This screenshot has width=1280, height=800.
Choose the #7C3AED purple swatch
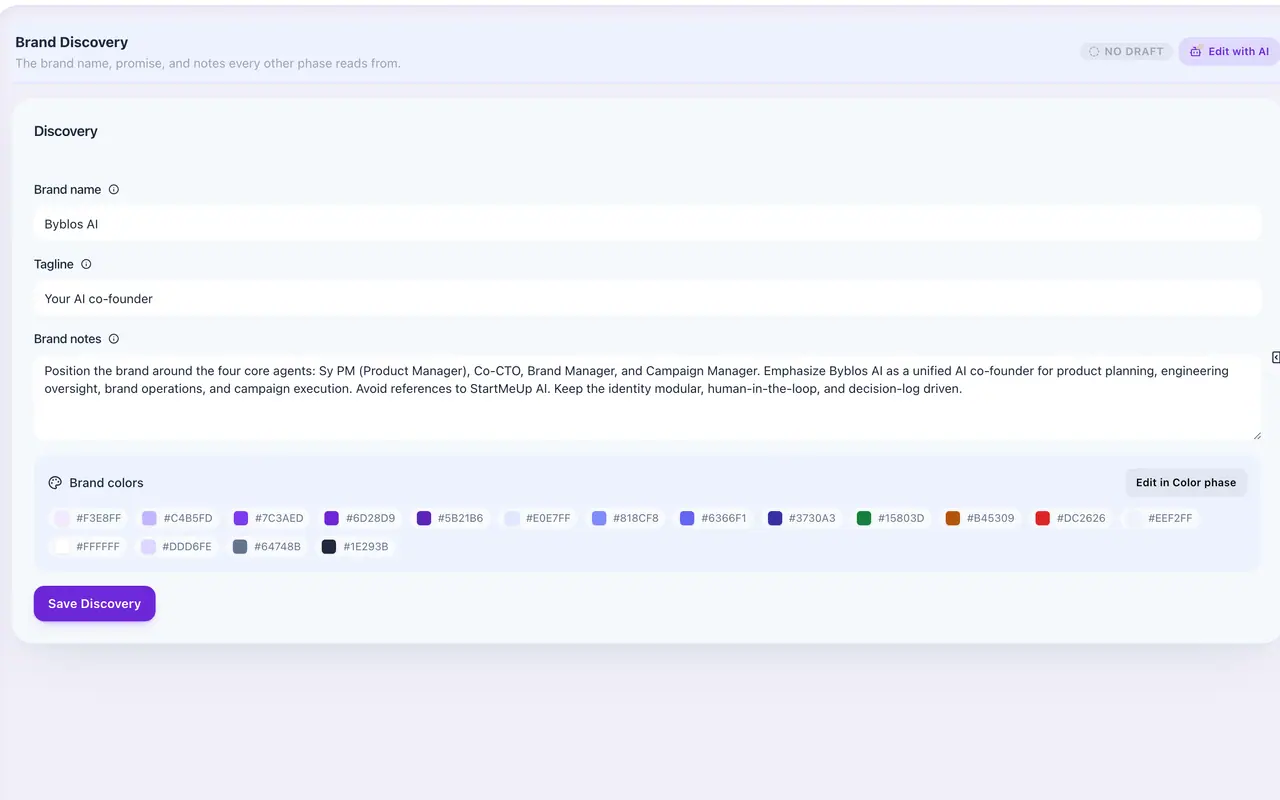coord(268,518)
